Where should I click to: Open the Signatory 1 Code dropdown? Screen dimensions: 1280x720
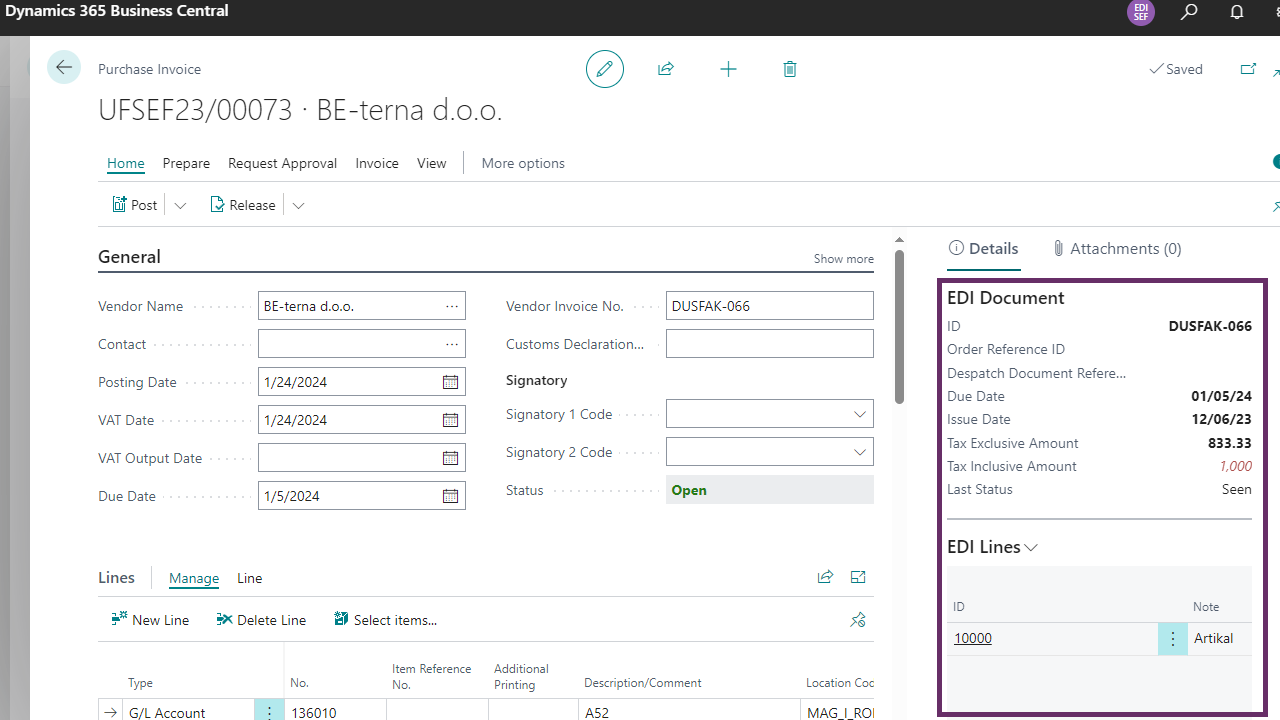[859, 413]
